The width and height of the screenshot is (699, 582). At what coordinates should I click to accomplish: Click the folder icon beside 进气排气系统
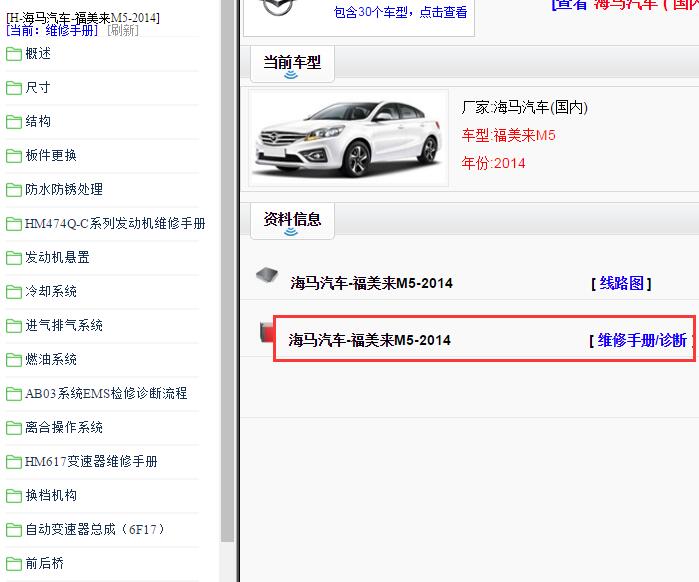point(14,326)
